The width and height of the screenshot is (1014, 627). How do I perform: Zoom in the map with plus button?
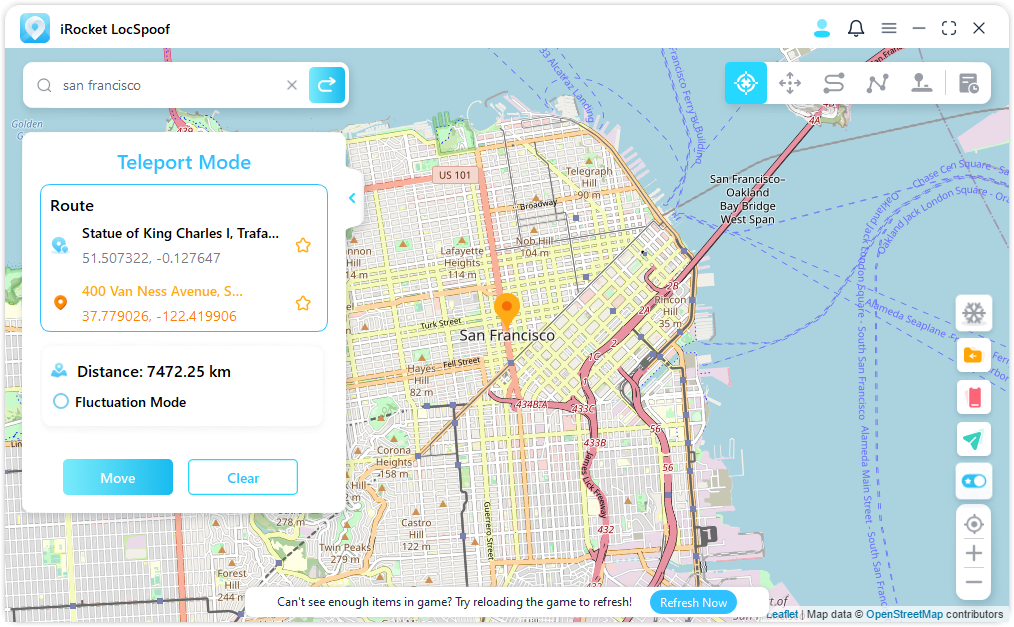click(973, 553)
